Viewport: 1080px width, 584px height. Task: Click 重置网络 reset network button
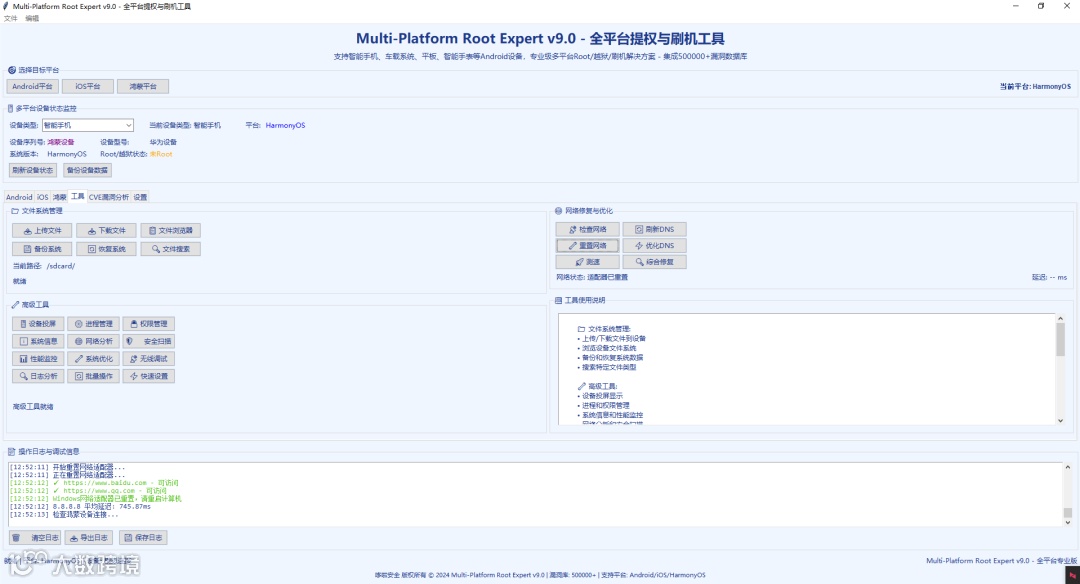(x=588, y=245)
